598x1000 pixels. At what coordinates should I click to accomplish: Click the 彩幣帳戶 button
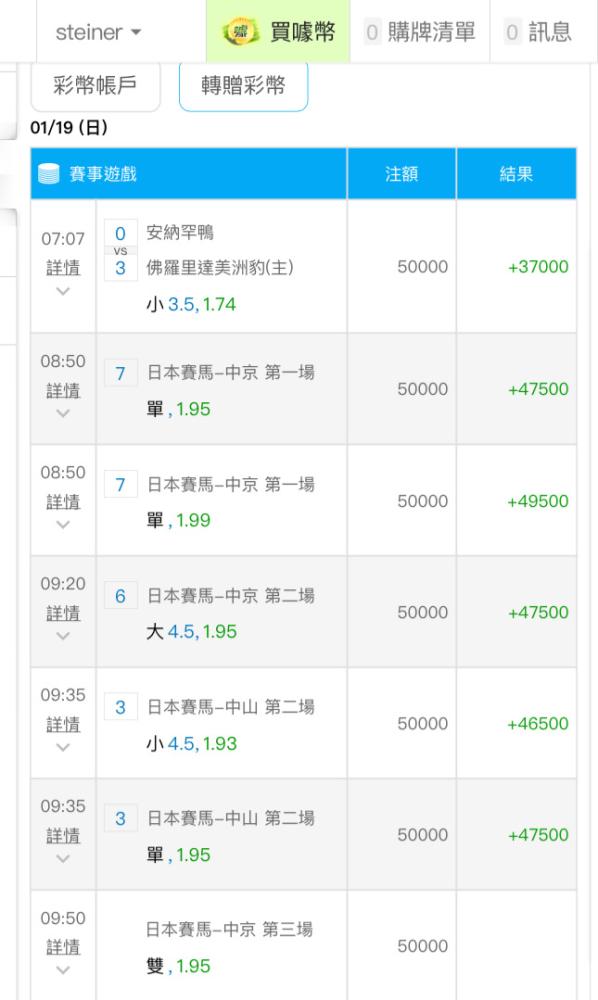pos(96,85)
